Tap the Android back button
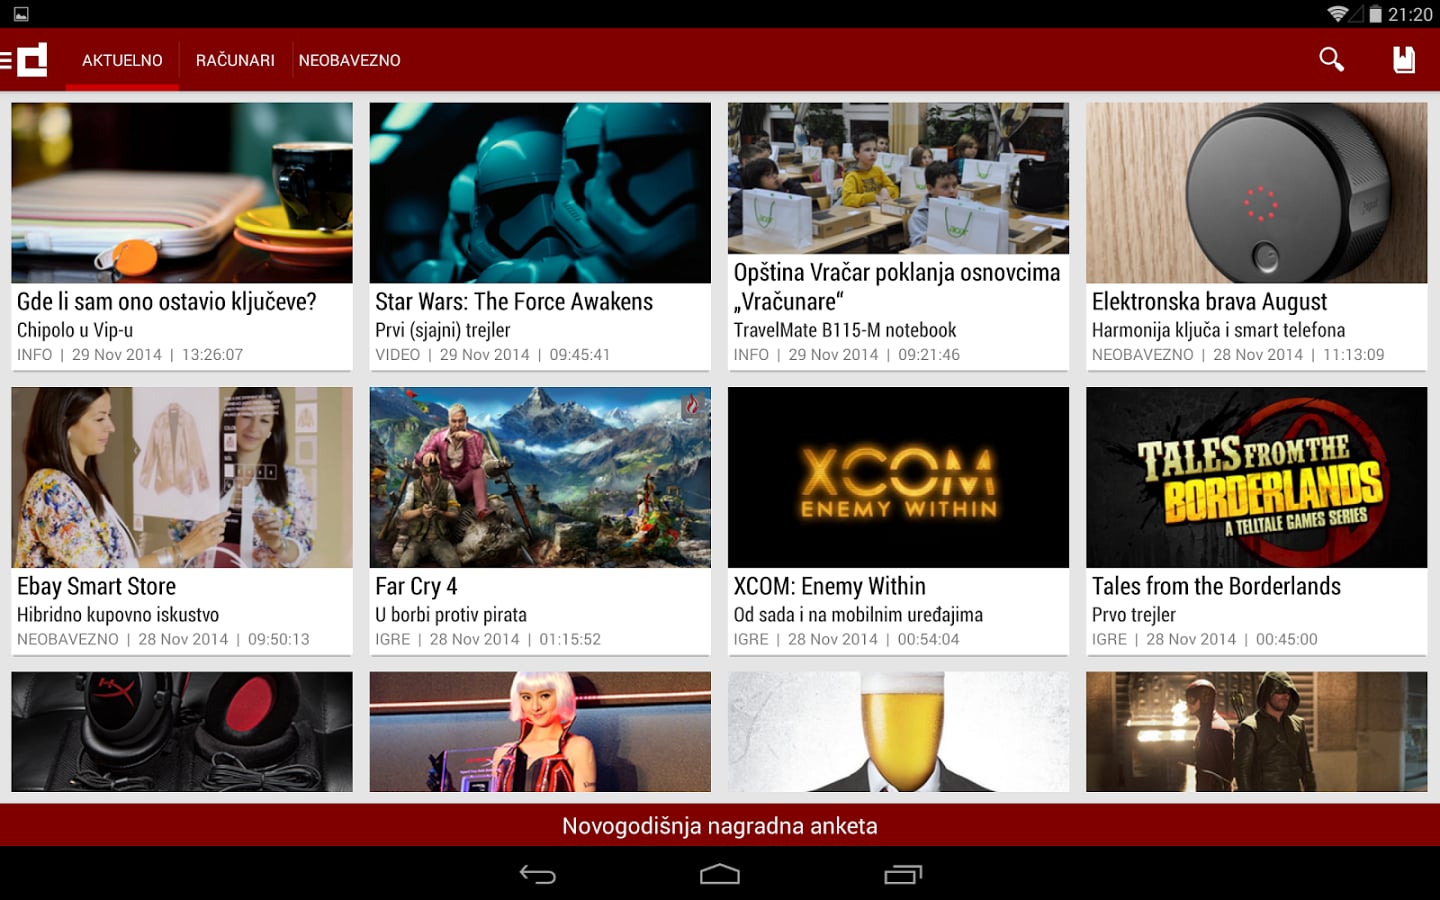 pos(538,875)
